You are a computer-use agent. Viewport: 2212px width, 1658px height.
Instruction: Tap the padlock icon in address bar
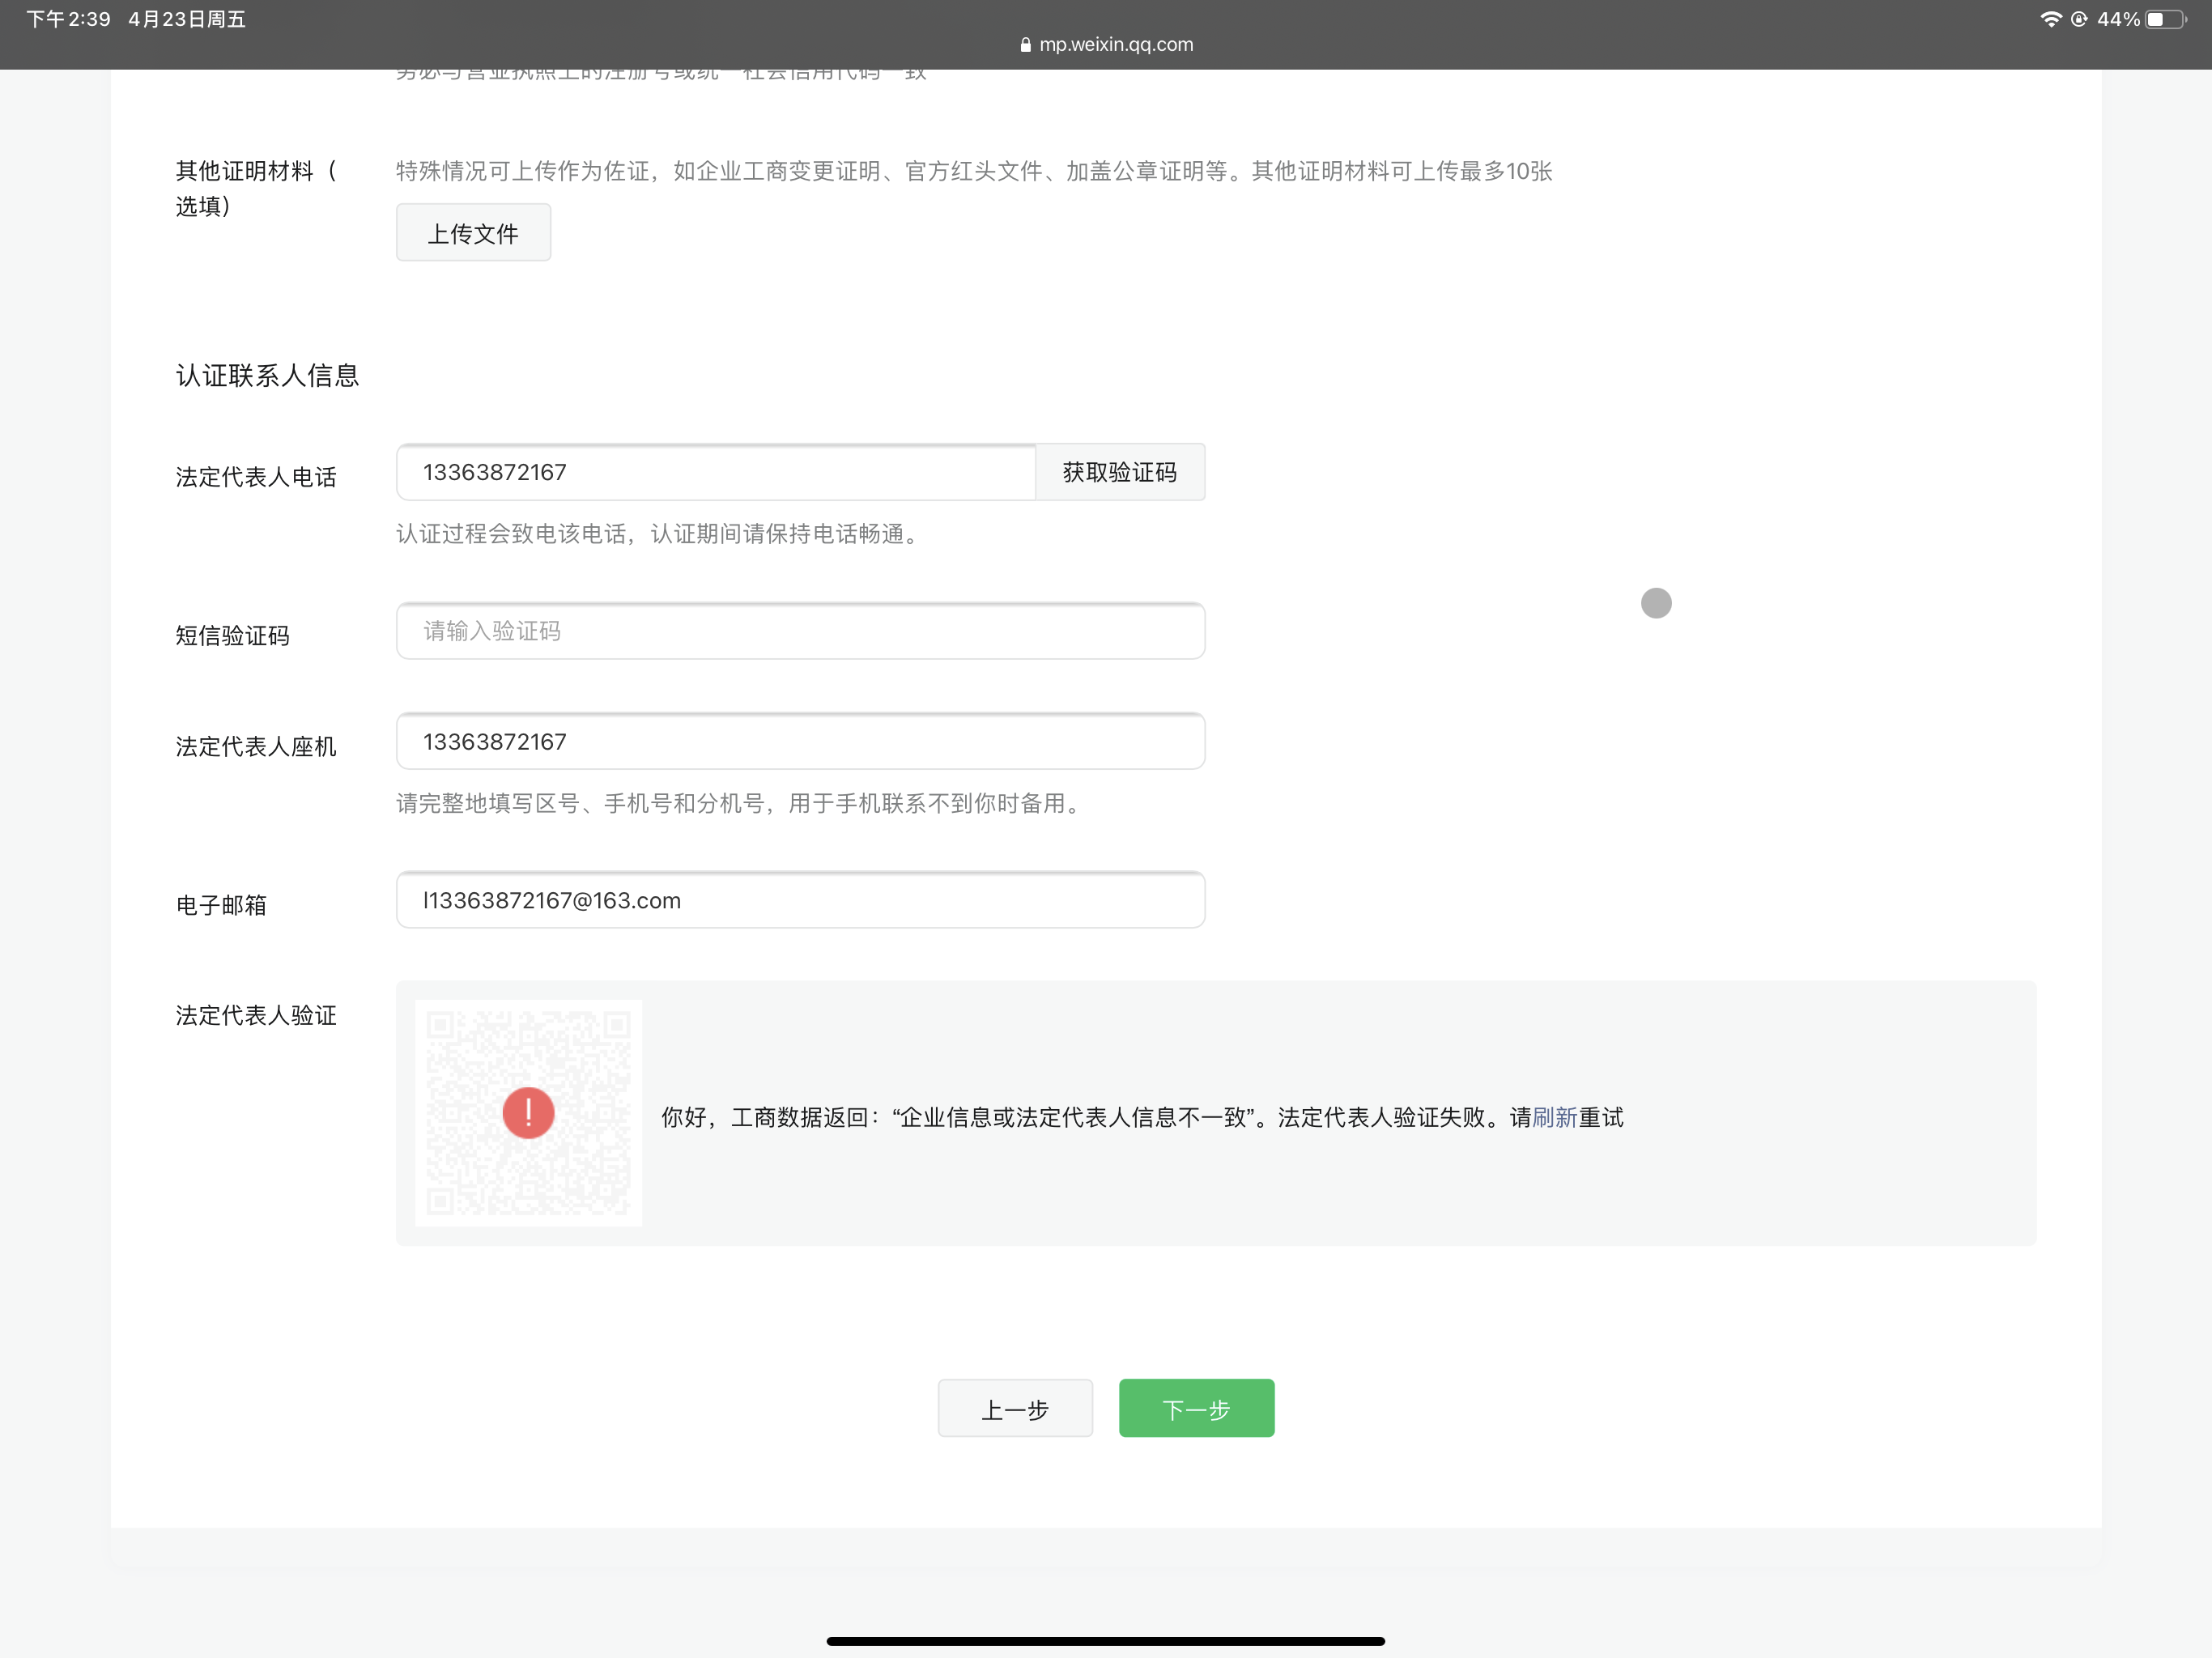1025,45
